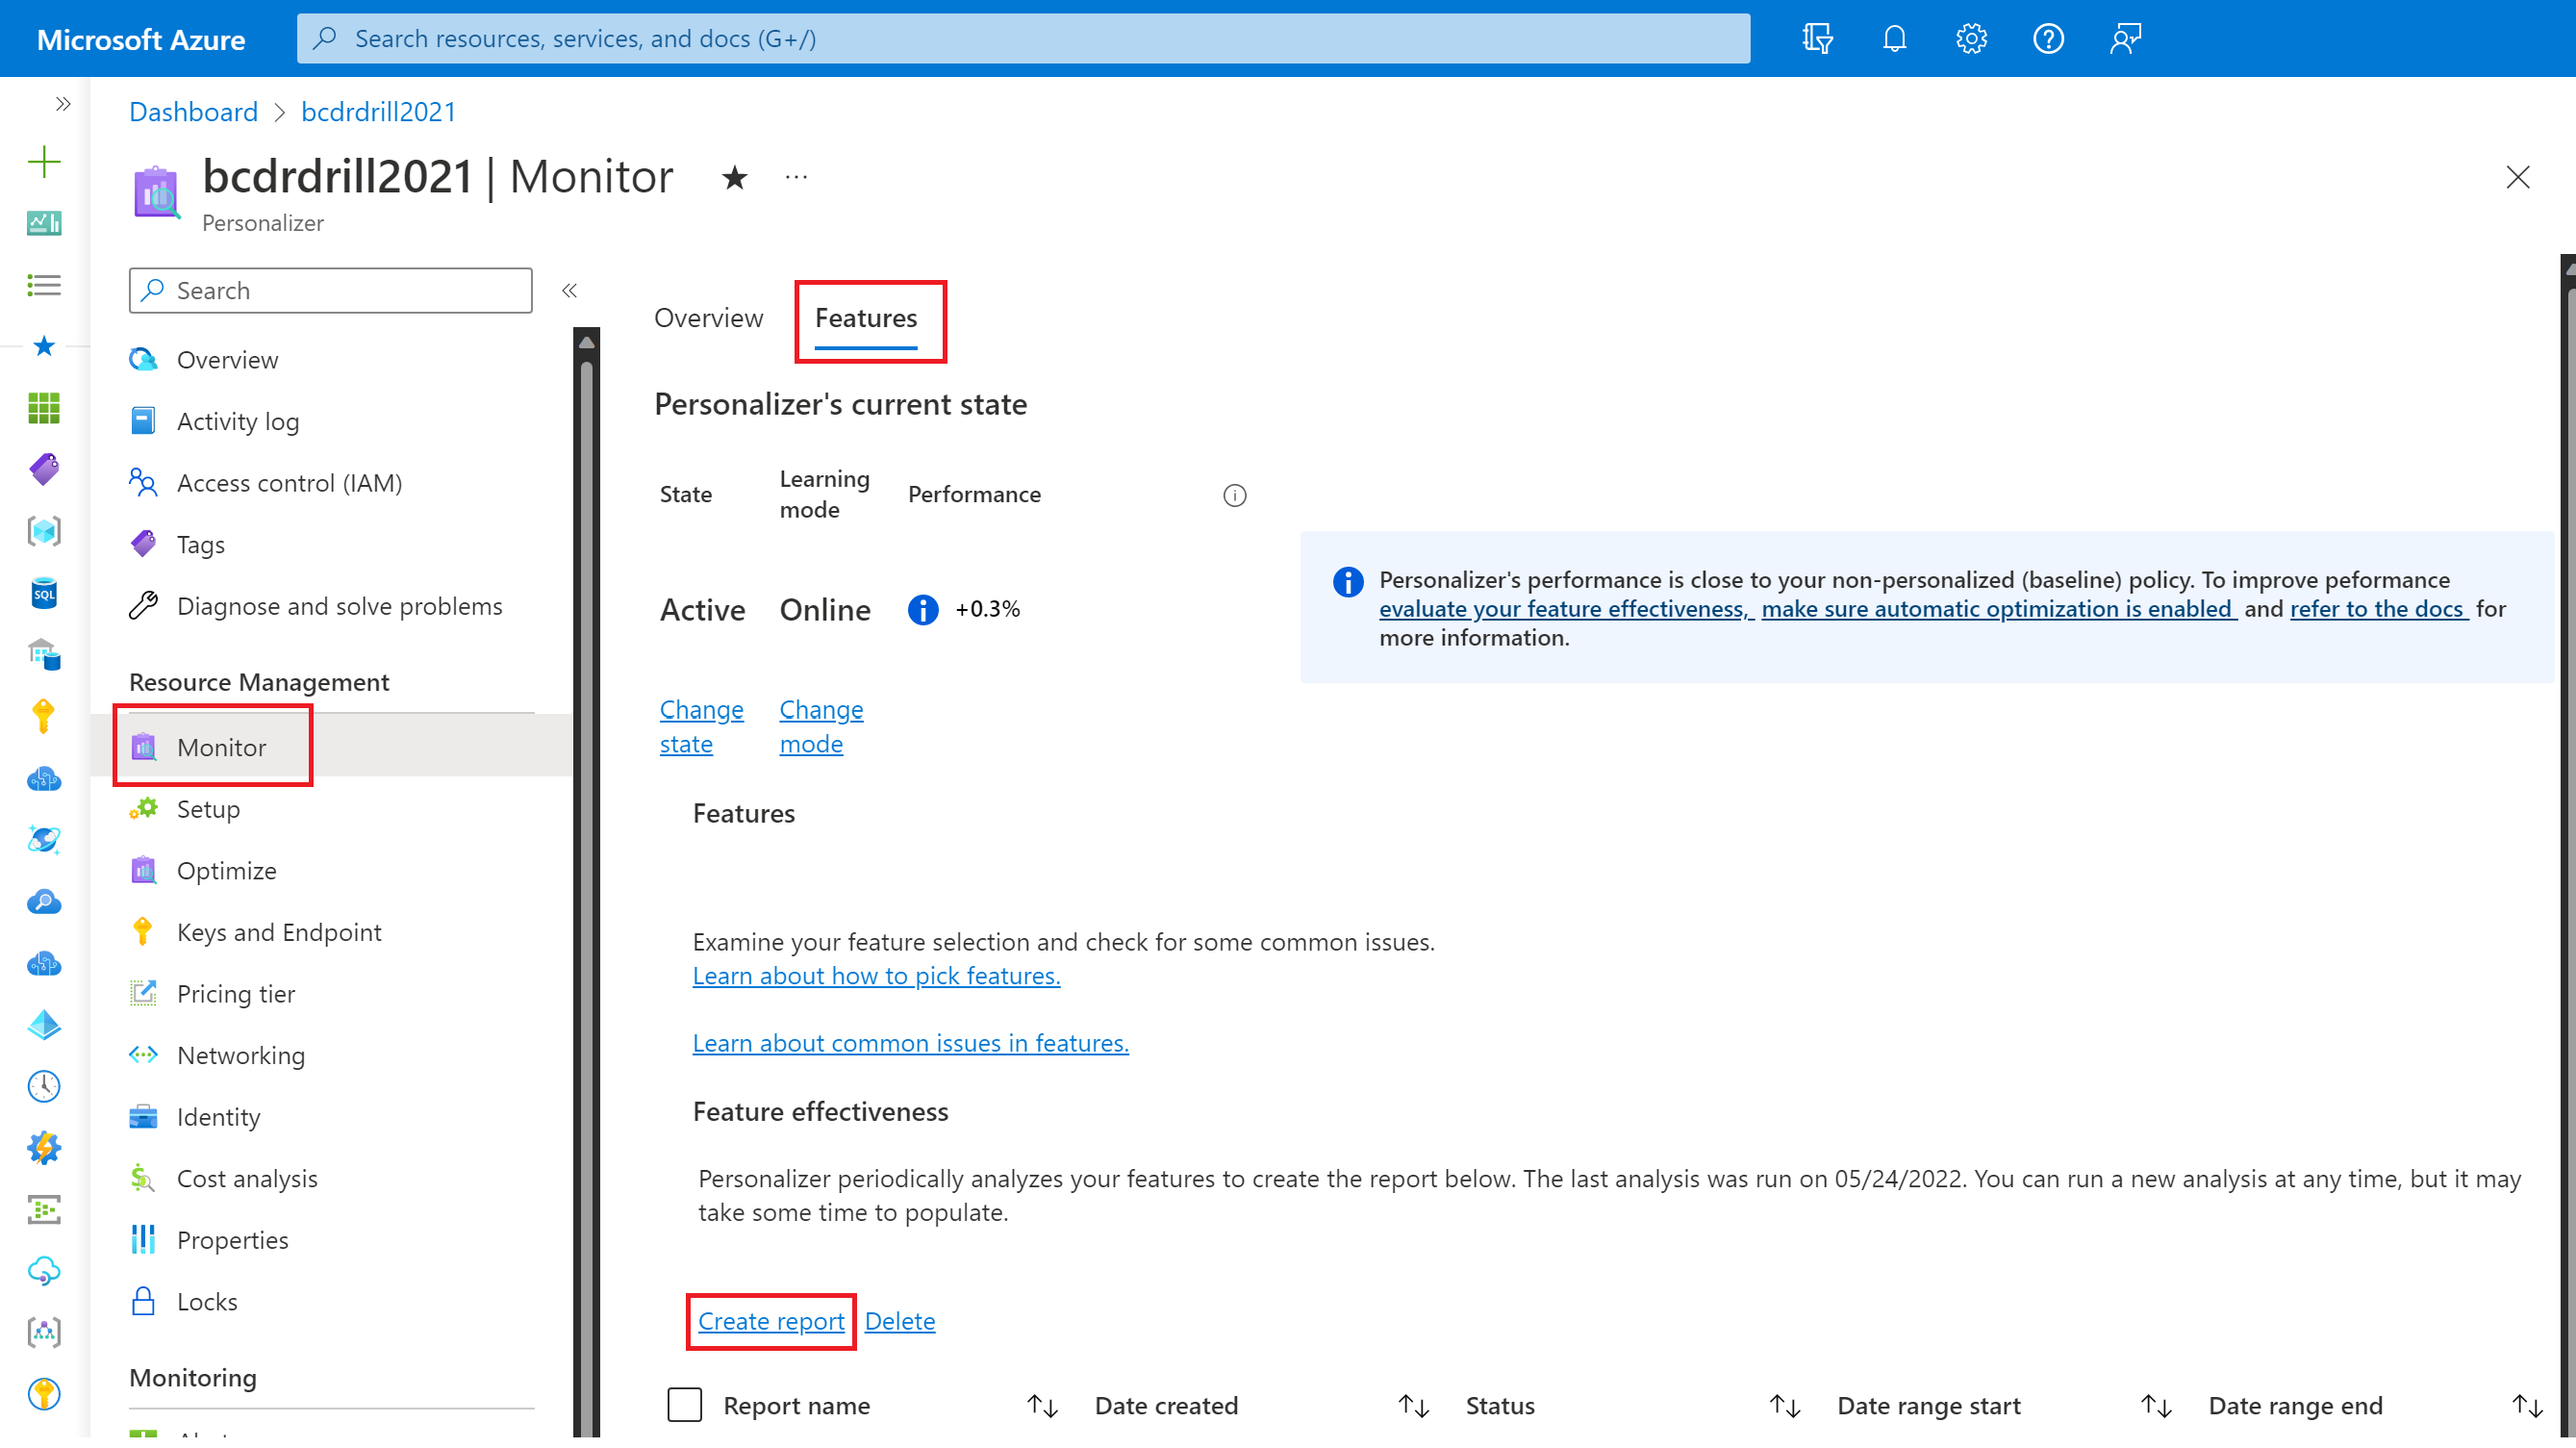Image resolution: width=2576 pixels, height=1448 pixels.
Task: Expand the Monitoring section in sidebar
Action: (x=191, y=1376)
